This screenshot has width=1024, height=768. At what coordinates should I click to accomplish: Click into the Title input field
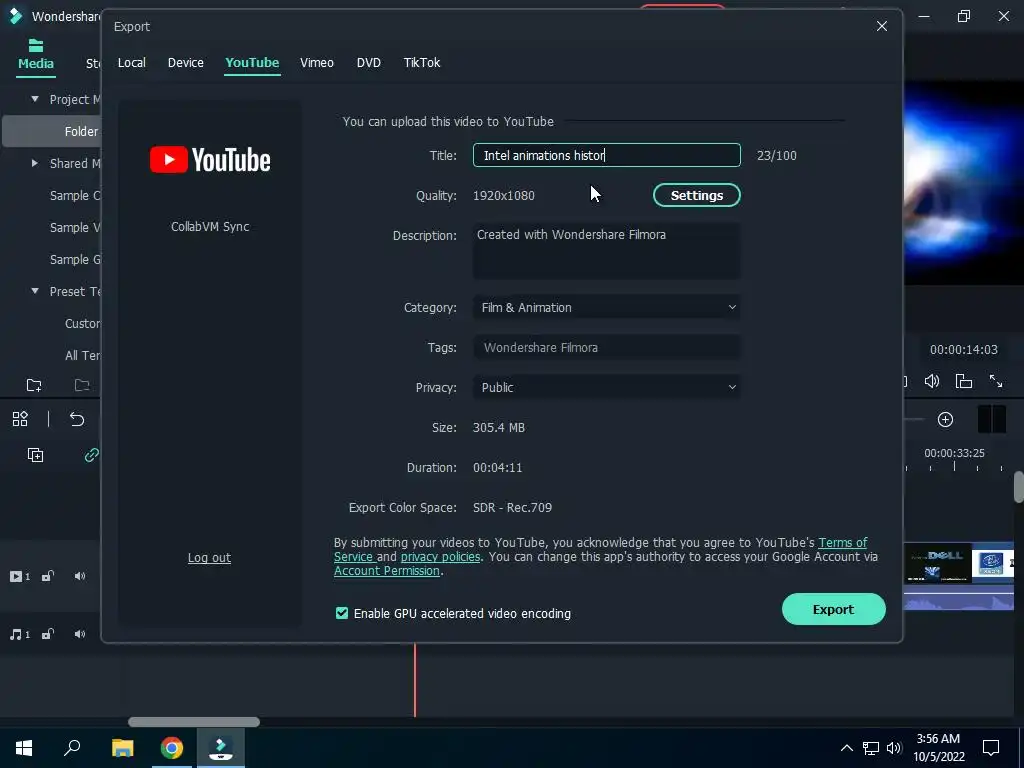(x=607, y=155)
